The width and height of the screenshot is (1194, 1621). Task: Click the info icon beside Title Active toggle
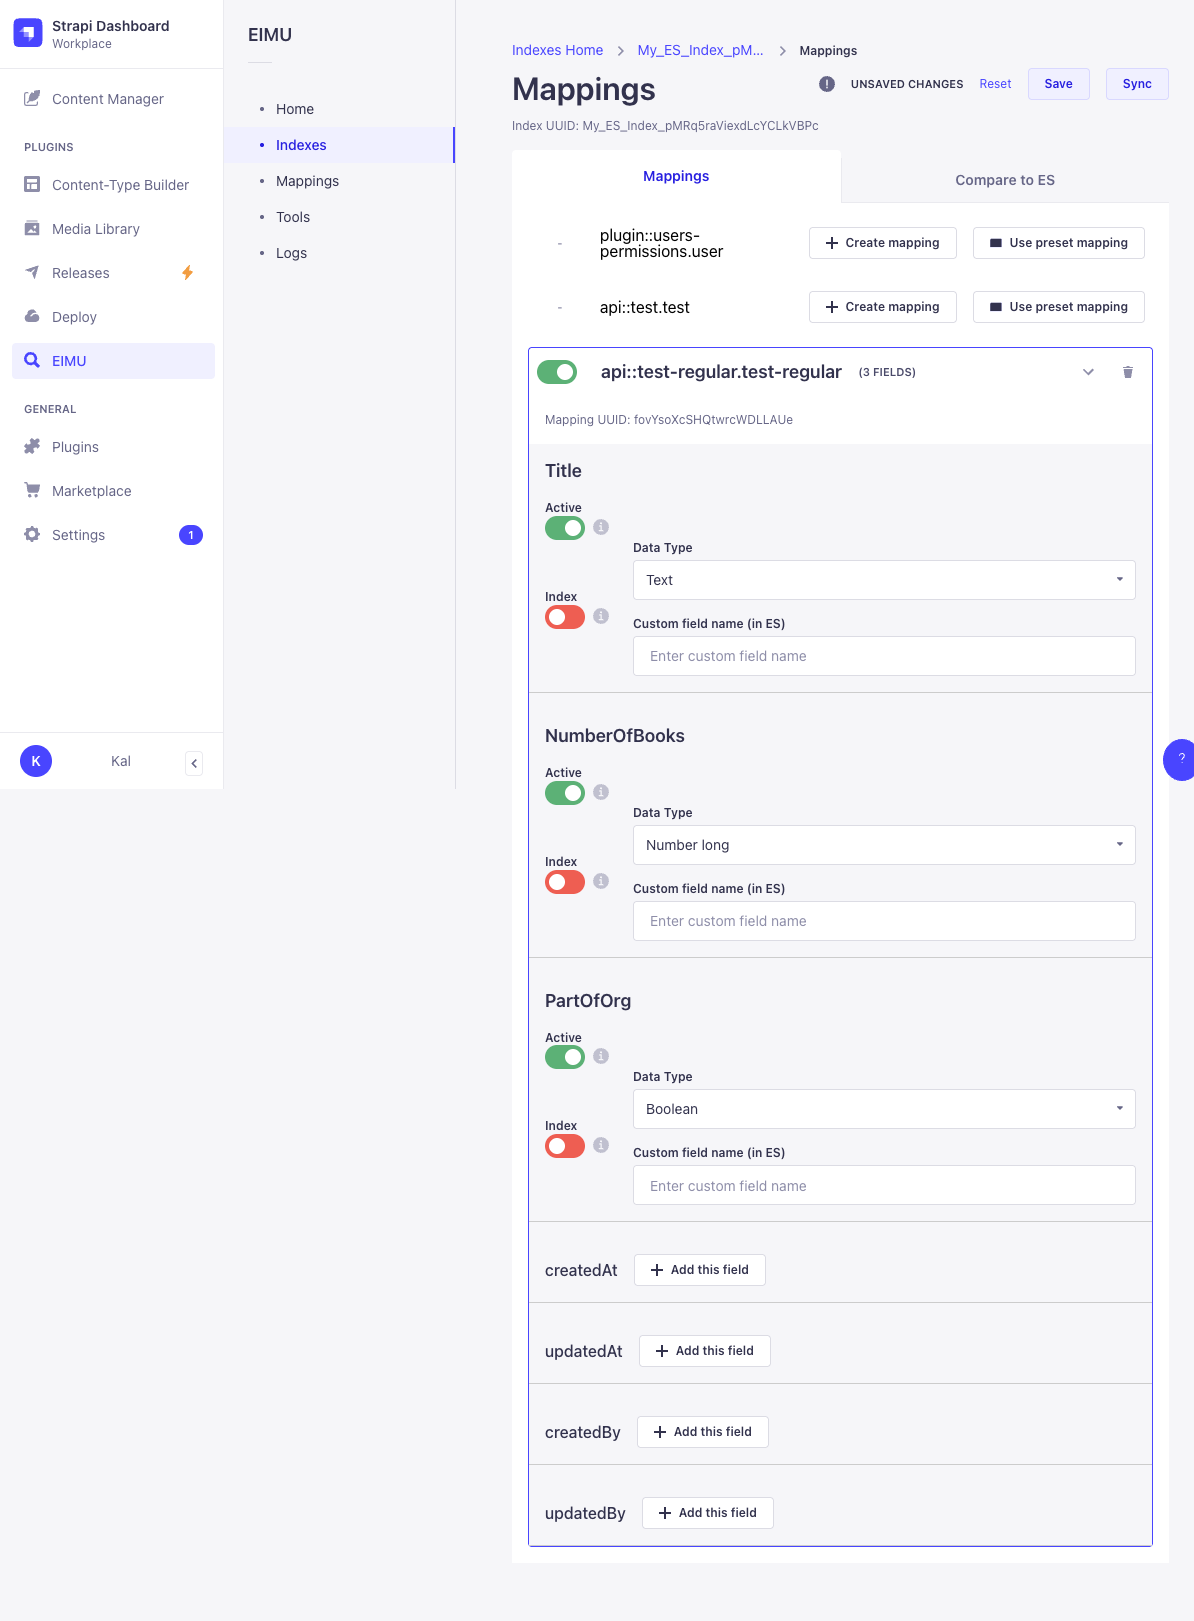click(x=601, y=527)
